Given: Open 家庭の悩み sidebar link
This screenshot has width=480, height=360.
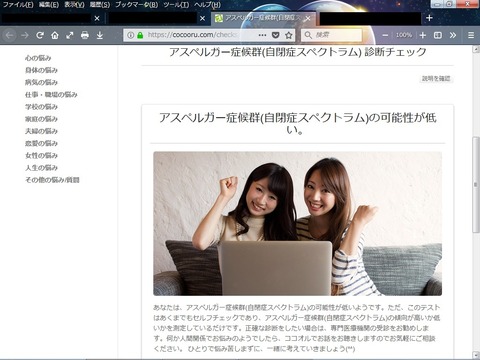Looking at the screenshot, I should point(41,119).
